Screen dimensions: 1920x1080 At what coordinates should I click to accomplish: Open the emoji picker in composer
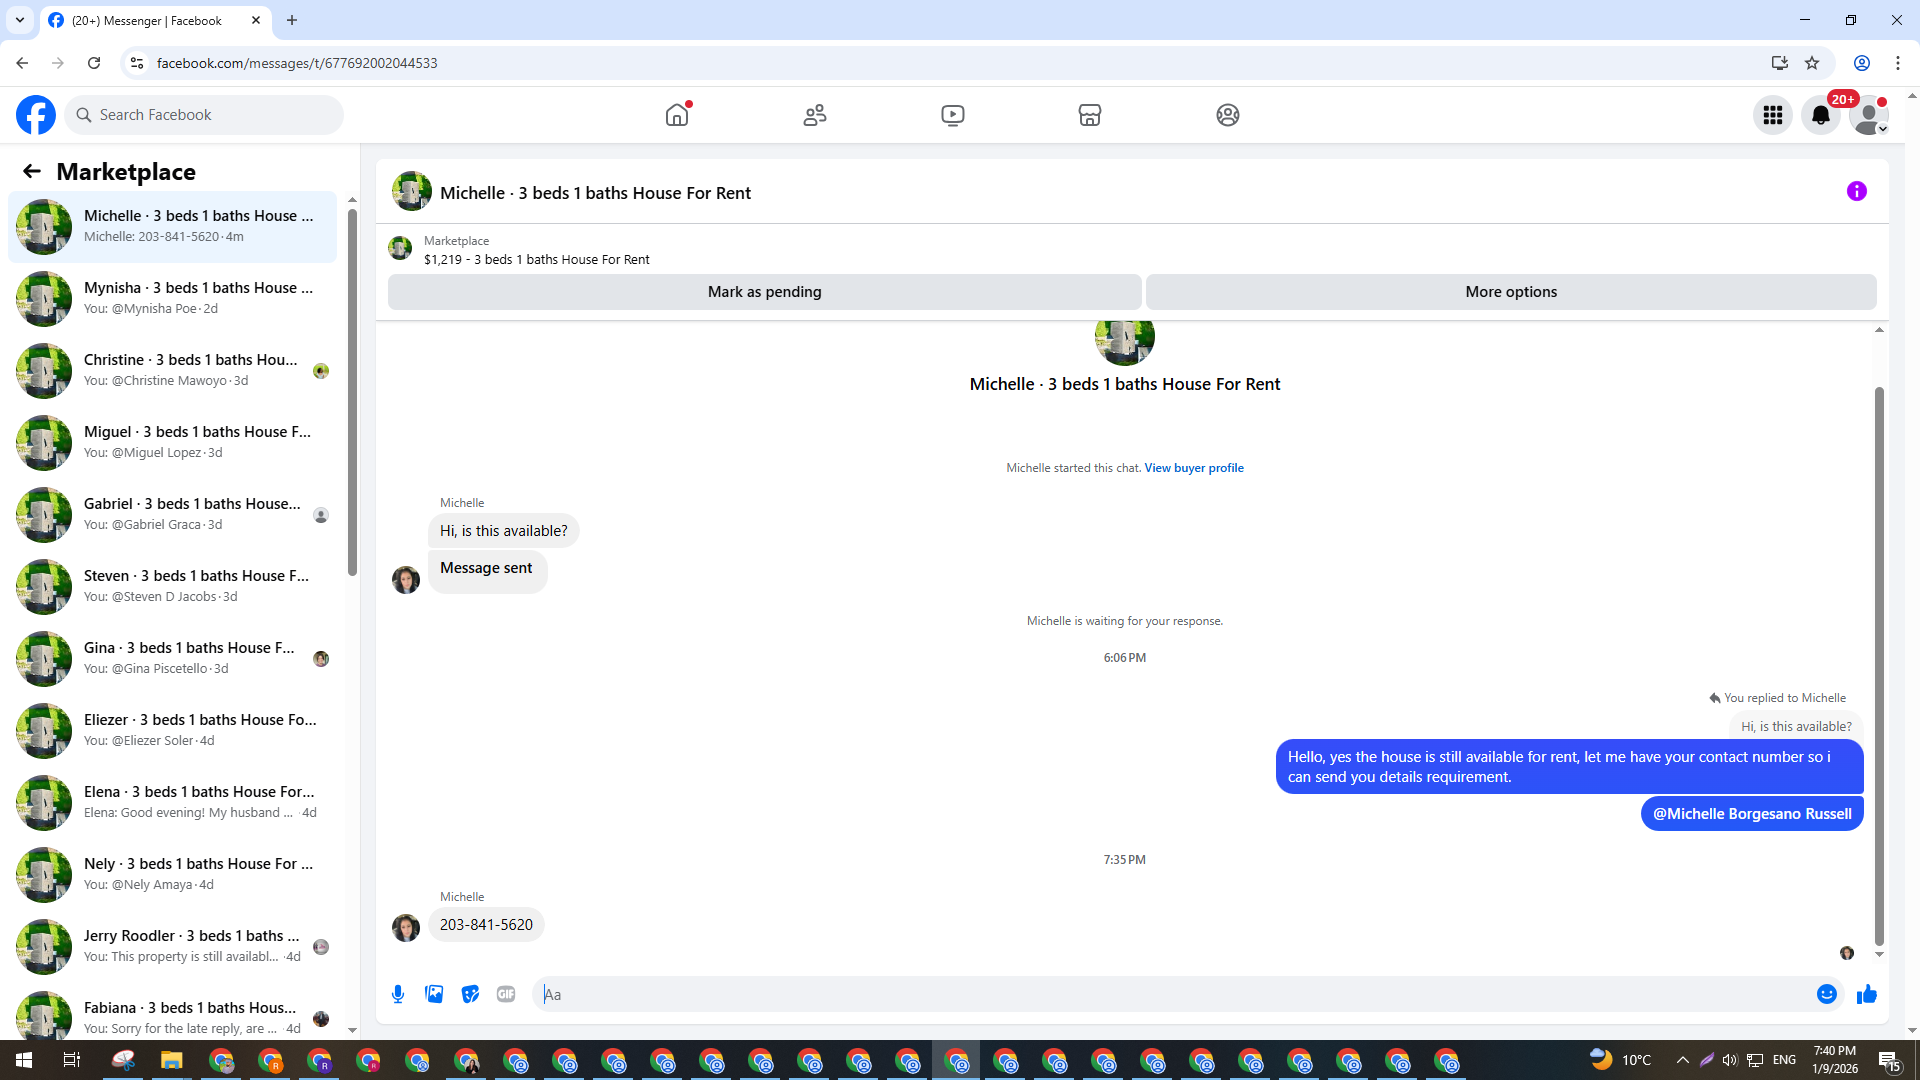coord(1826,994)
